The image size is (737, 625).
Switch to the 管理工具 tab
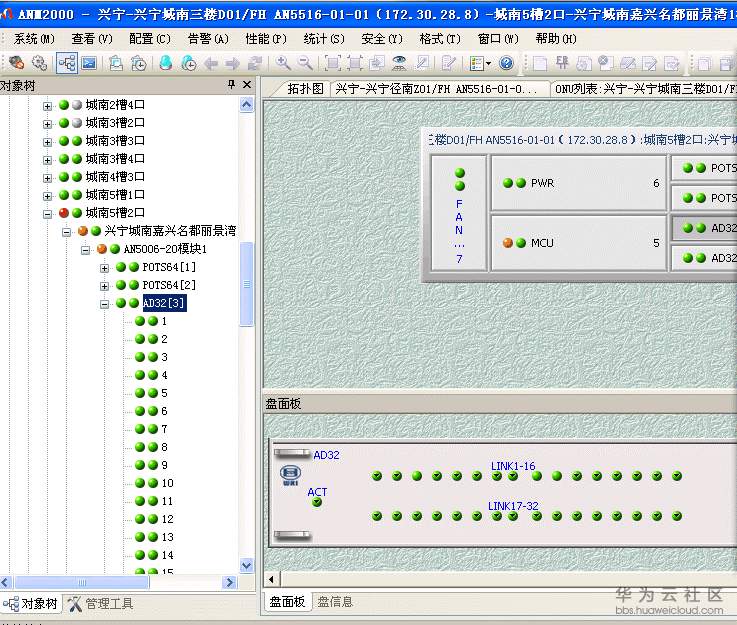(x=101, y=603)
